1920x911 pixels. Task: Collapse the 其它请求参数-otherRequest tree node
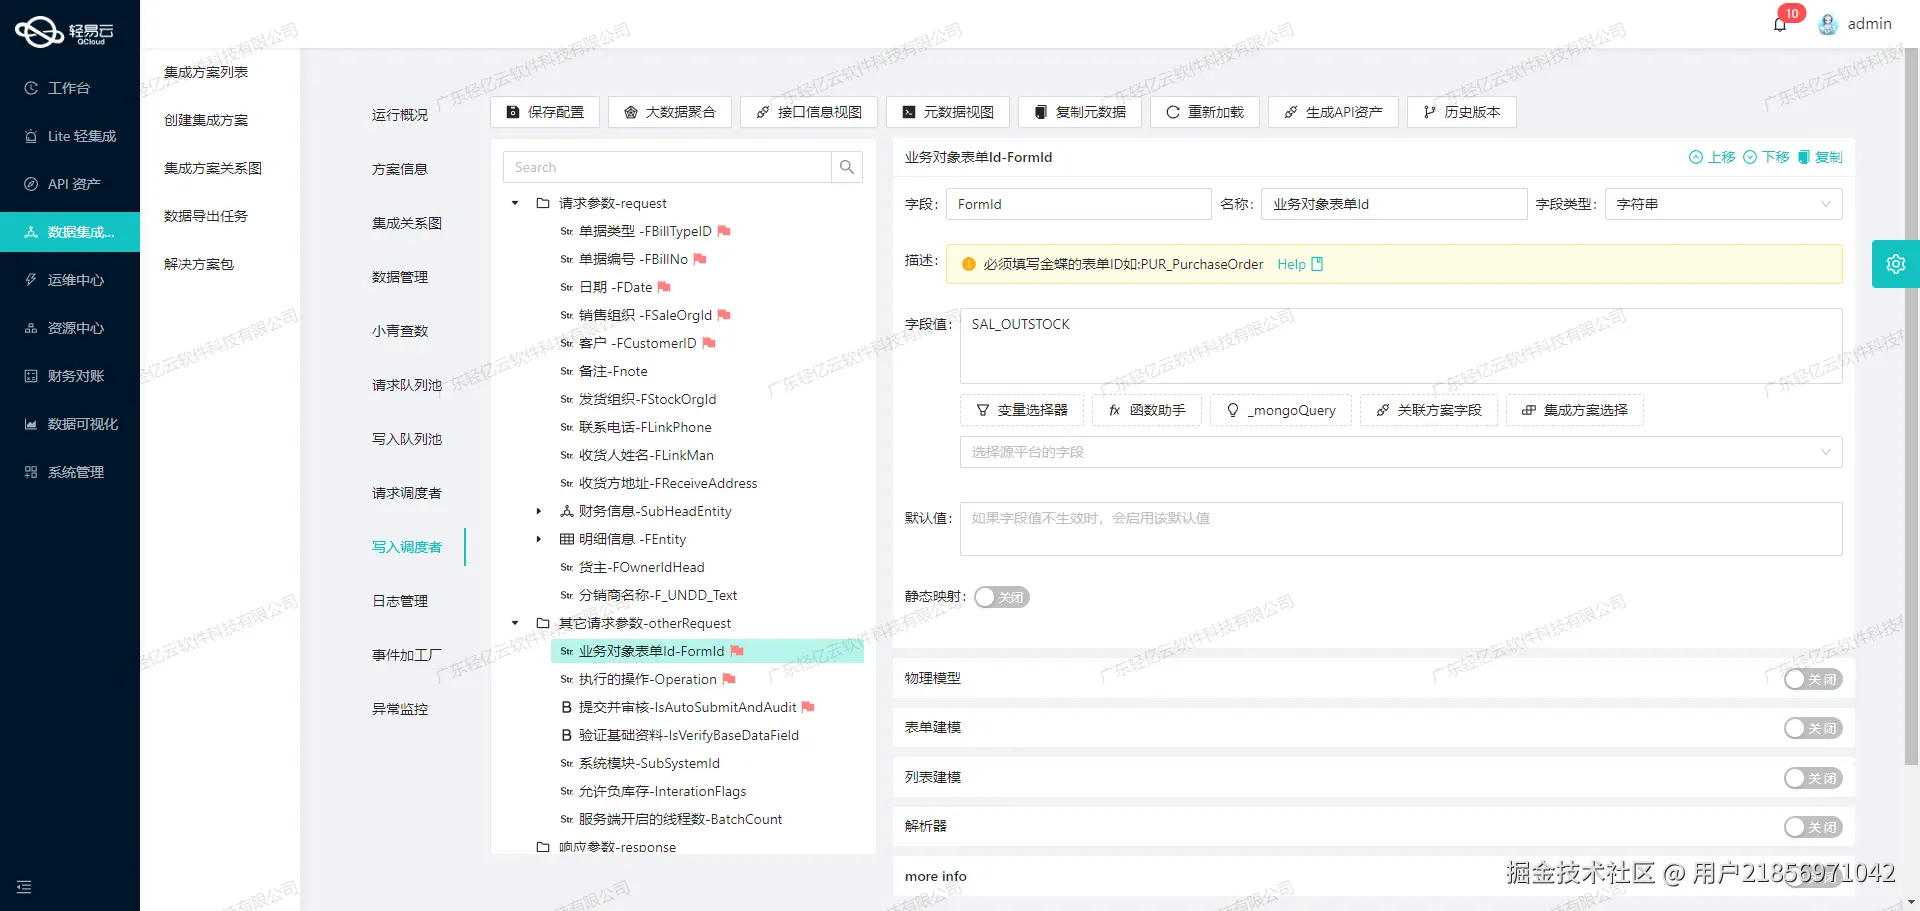(x=515, y=623)
